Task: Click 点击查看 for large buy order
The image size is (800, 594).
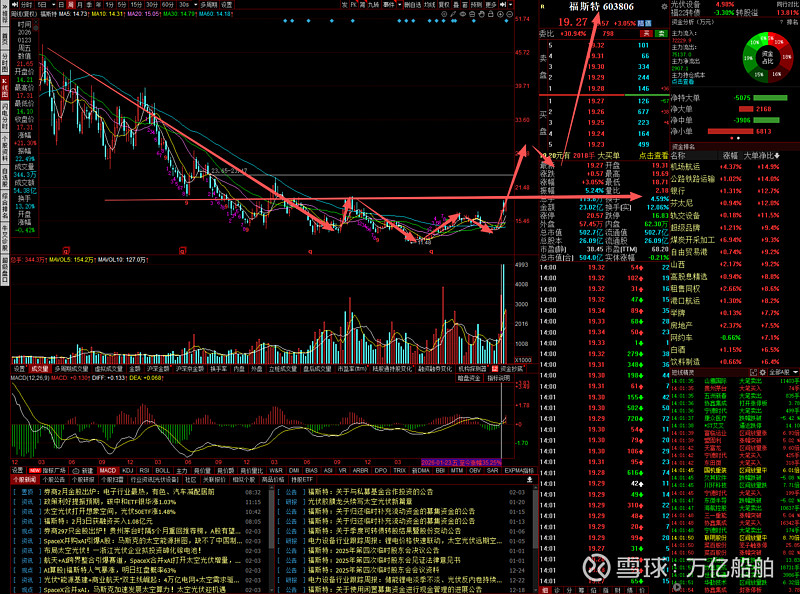Action: (654, 156)
